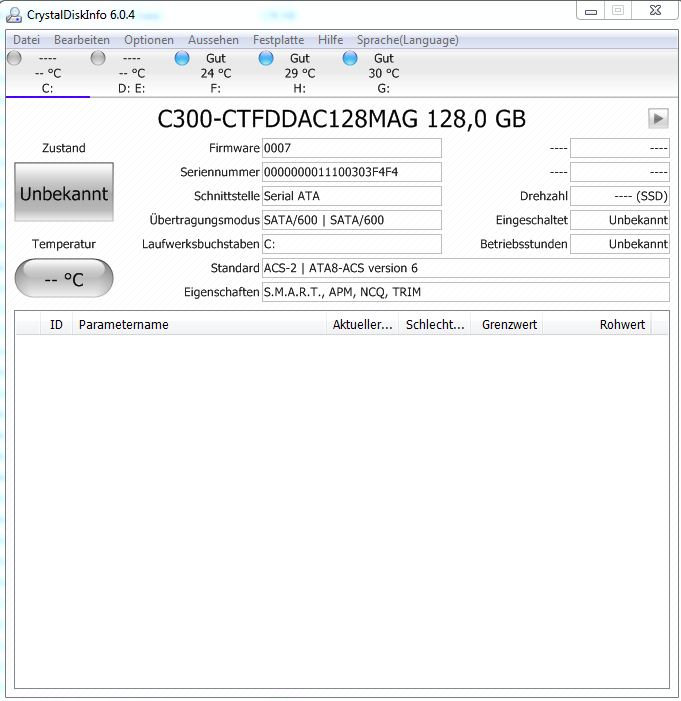Sort by Aktueller... column header
This screenshot has height=701, width=681.
(363, 325)
